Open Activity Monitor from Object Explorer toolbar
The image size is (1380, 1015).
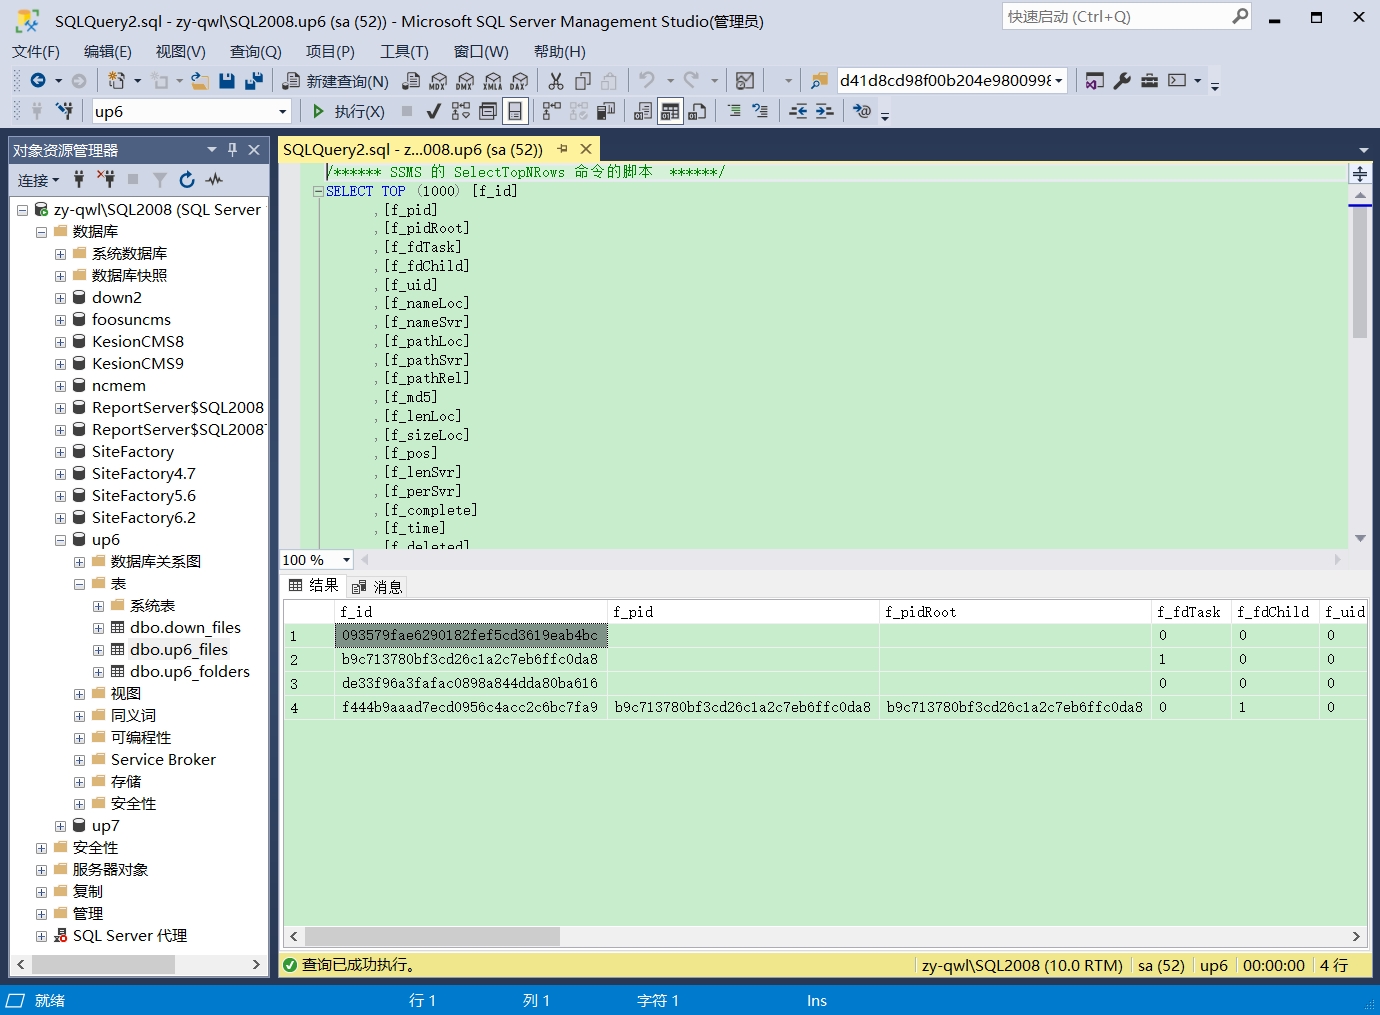coord(214,180)
